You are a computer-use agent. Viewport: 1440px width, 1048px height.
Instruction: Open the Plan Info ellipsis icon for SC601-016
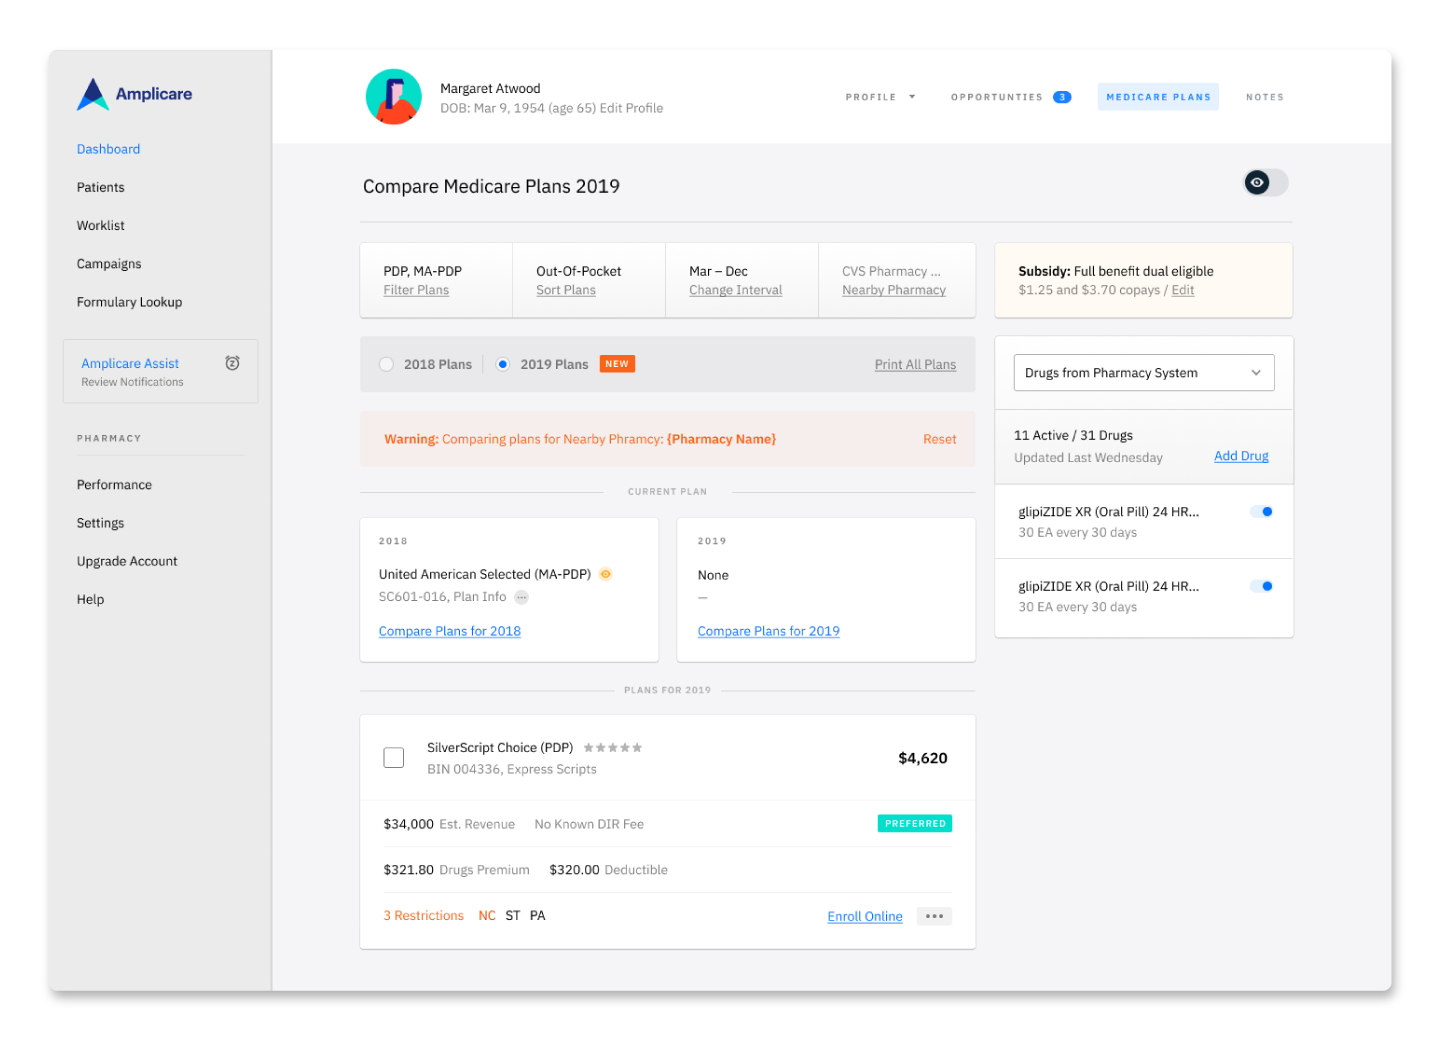[x=521, y=597]
